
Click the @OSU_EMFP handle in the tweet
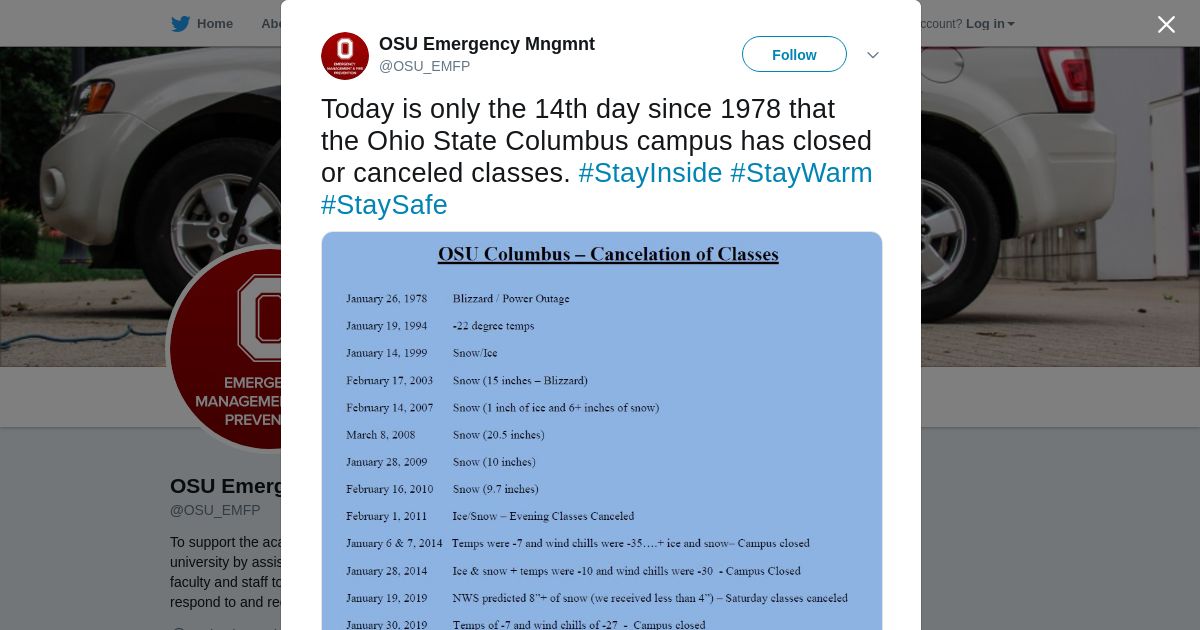tap(424, 66)
